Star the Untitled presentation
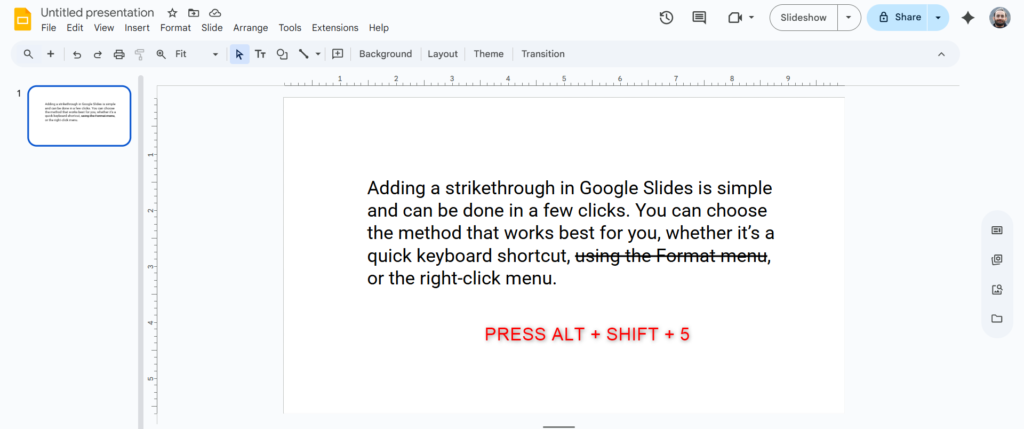The height and width of the screenshot is (429, 1024). pyautogui.click(x=172, y=12)
